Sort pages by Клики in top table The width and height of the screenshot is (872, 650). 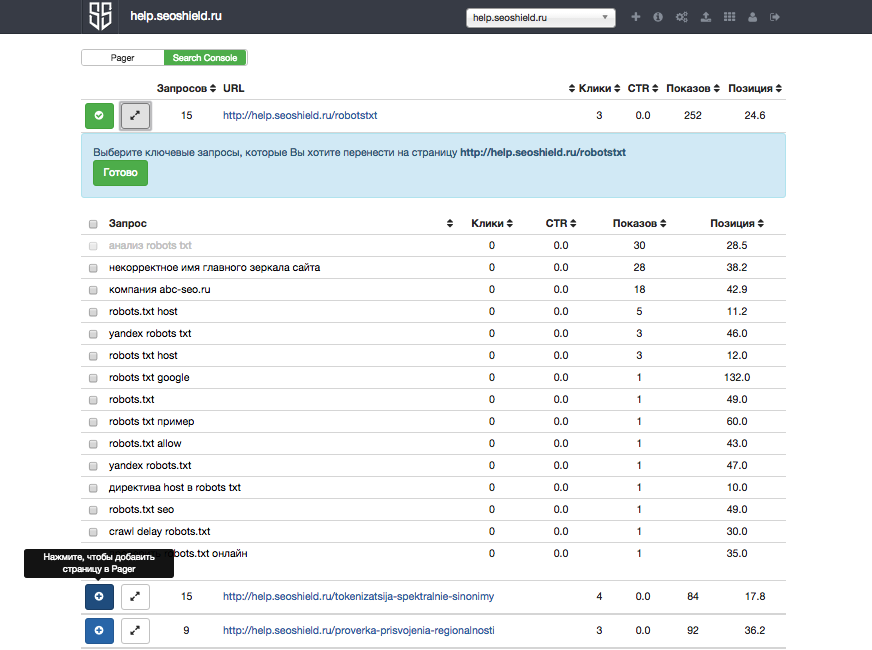(x=617, y=88)
